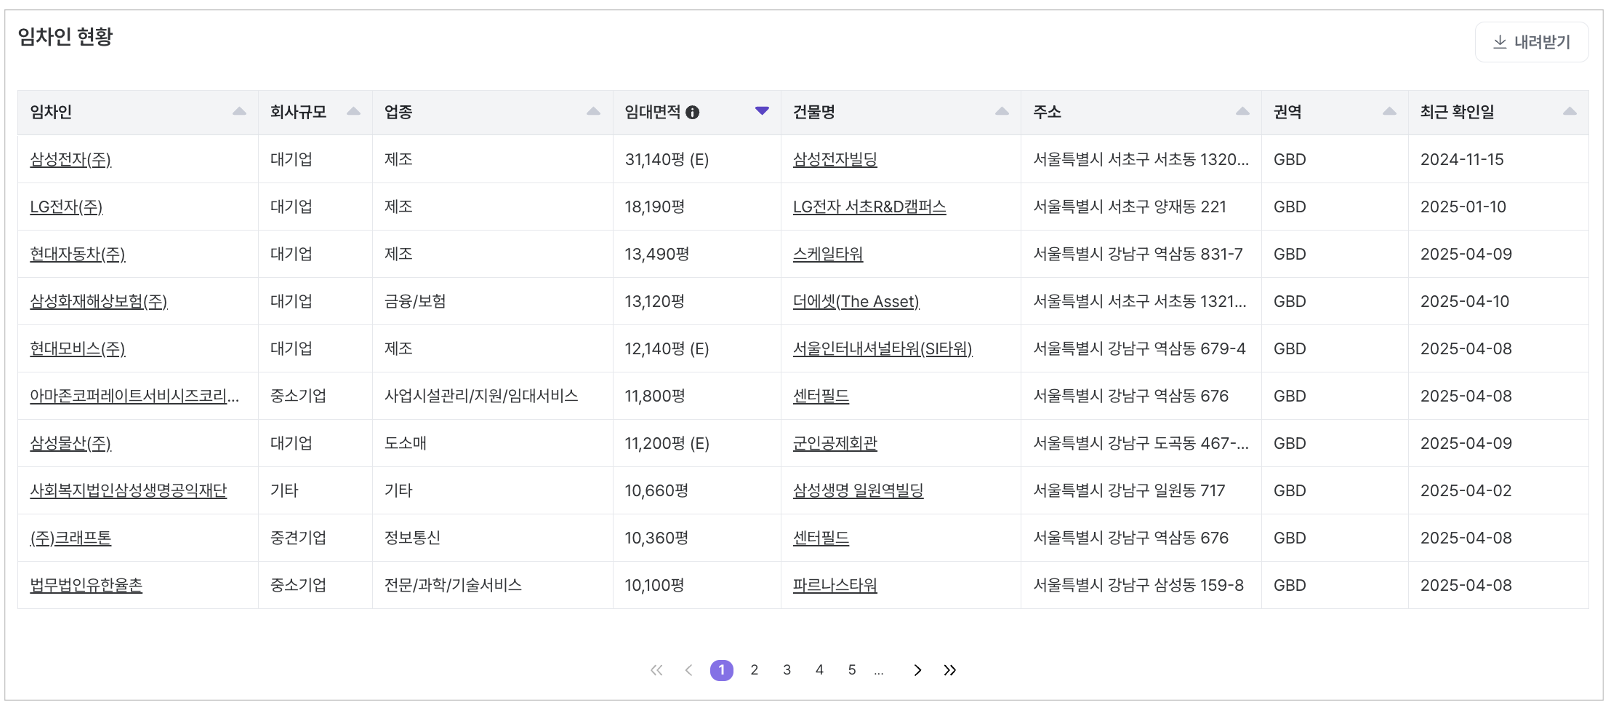Click the 내려받기 download button
The image size is (1614, 708).
point(1531,42)
